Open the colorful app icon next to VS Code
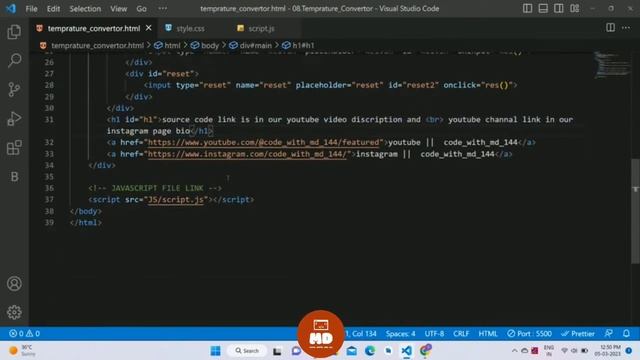The width and height of the screenshot is (640, 360). point(425,351)
